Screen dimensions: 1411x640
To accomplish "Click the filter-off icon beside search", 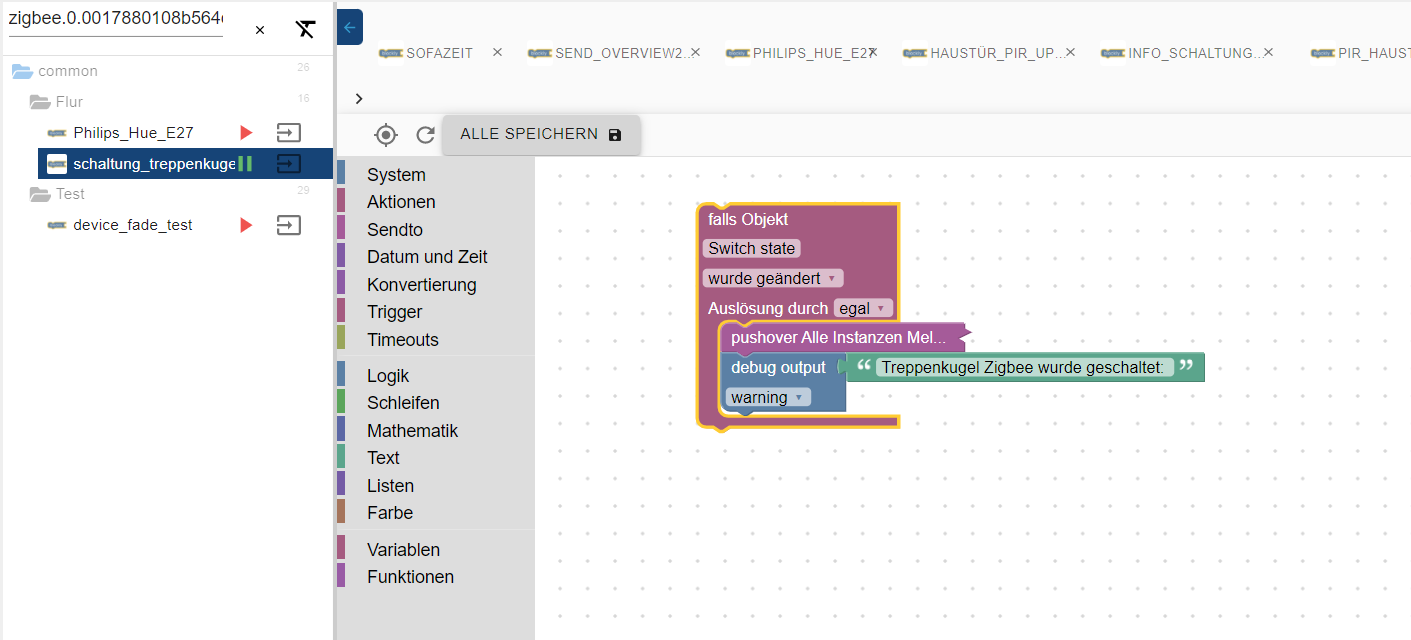I will (x=305, y=30).
